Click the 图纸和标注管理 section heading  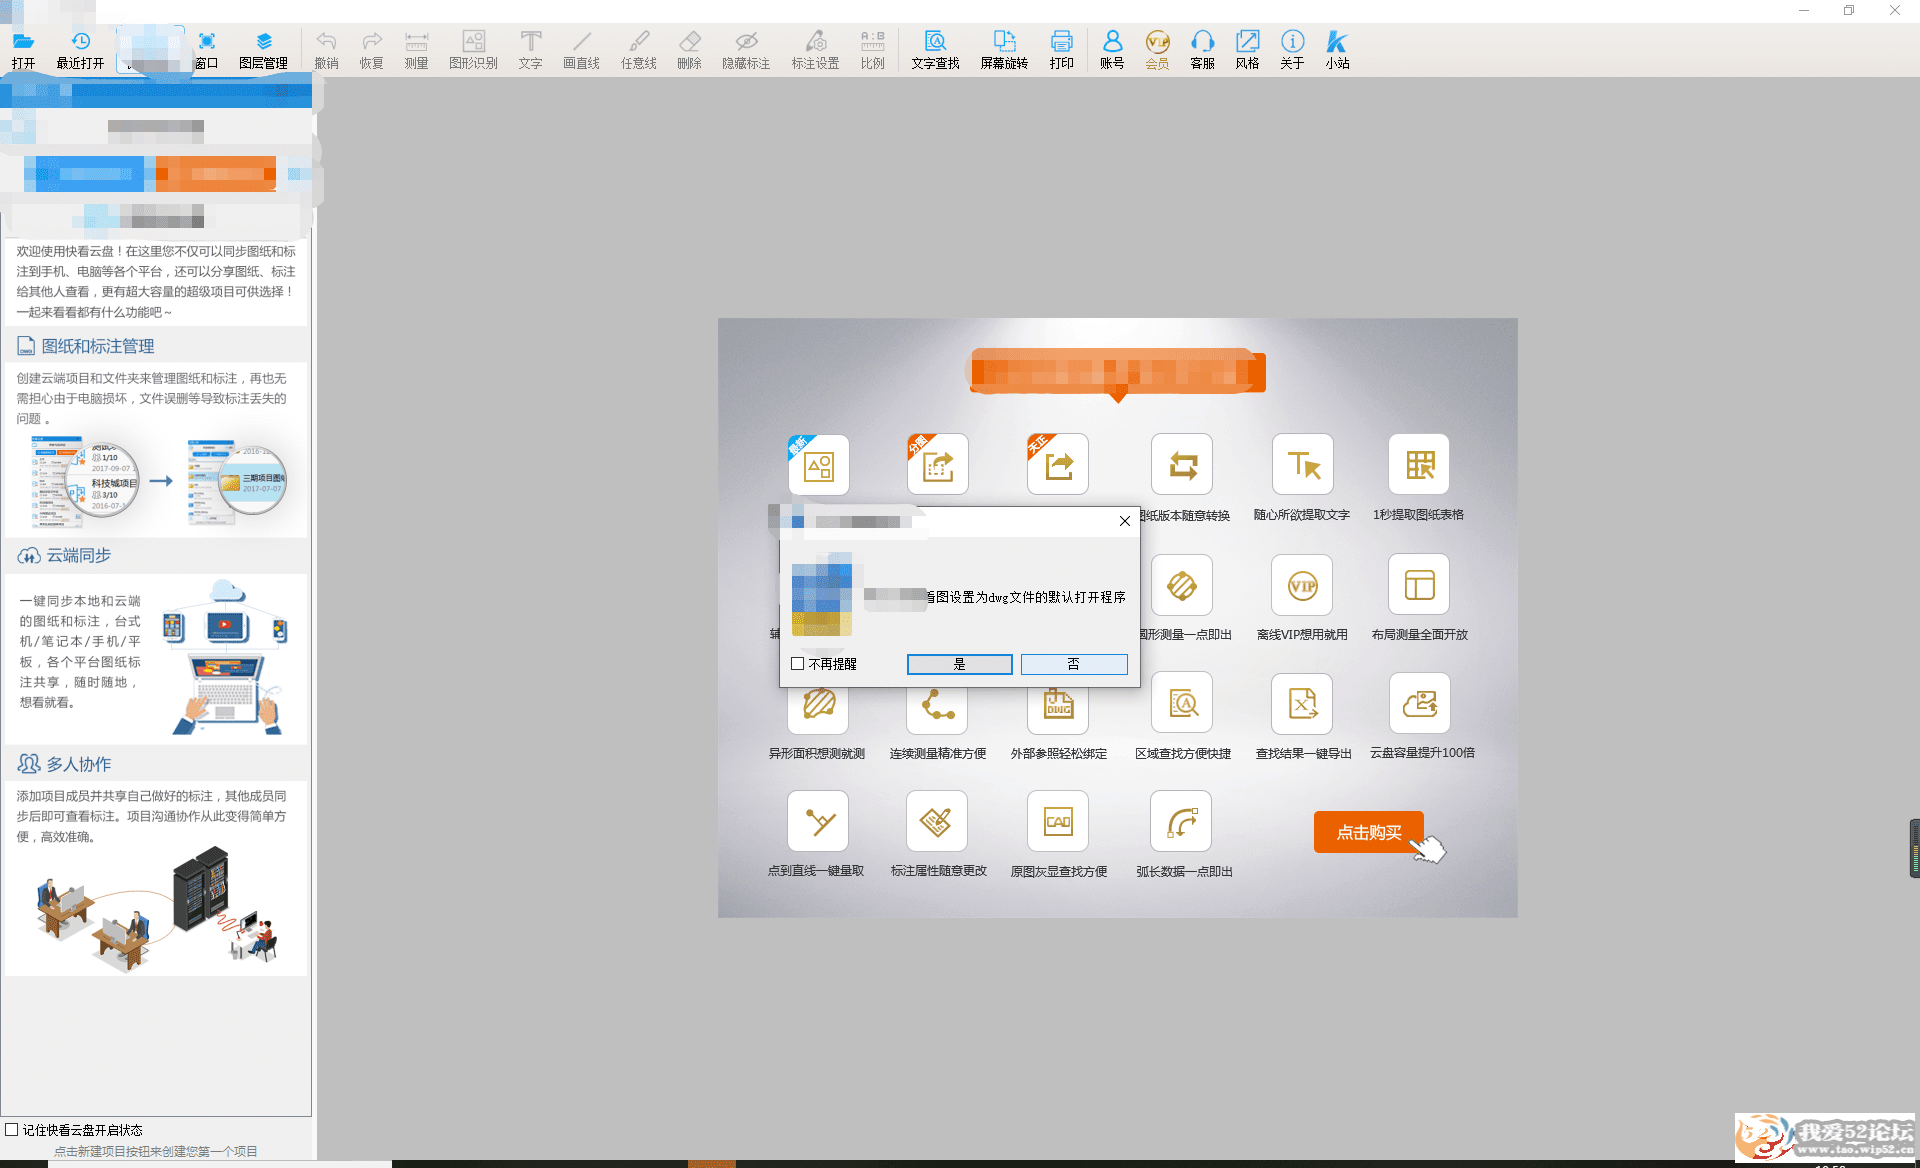tap(98, 346)
